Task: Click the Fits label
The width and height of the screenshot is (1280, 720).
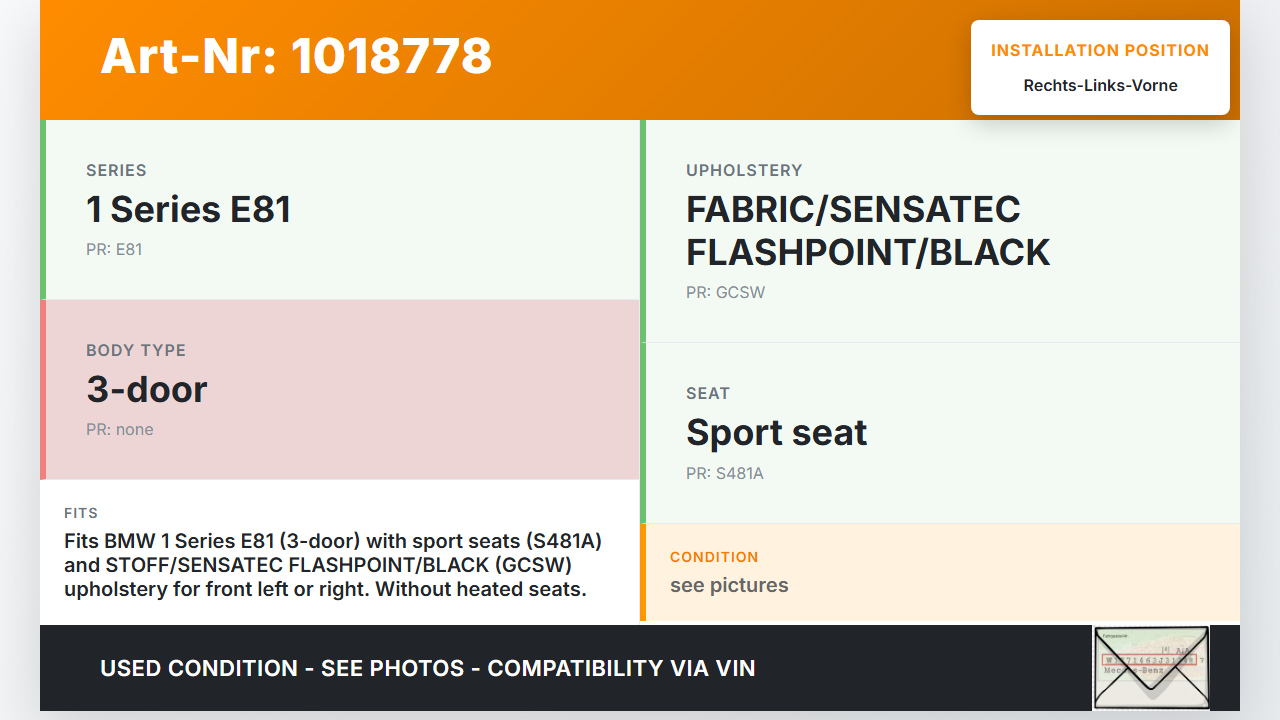Action: coord(81,513)
